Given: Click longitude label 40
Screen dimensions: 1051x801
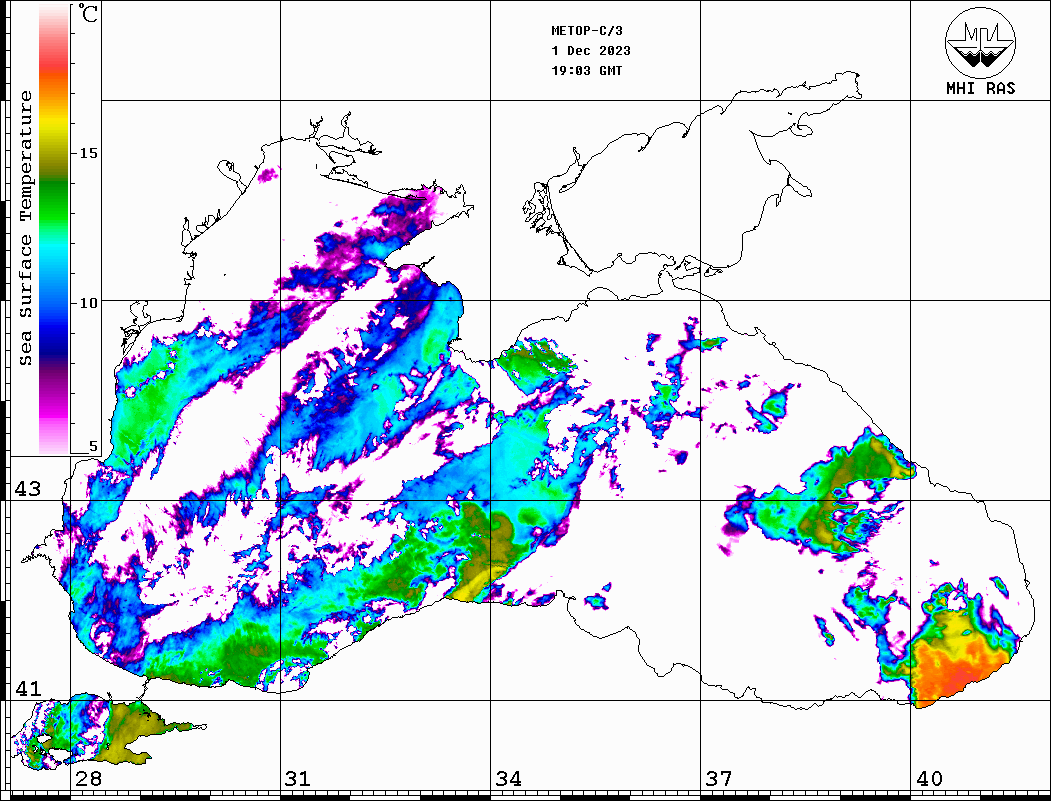Looking at the screenshot, I should (x=929, y=778).
